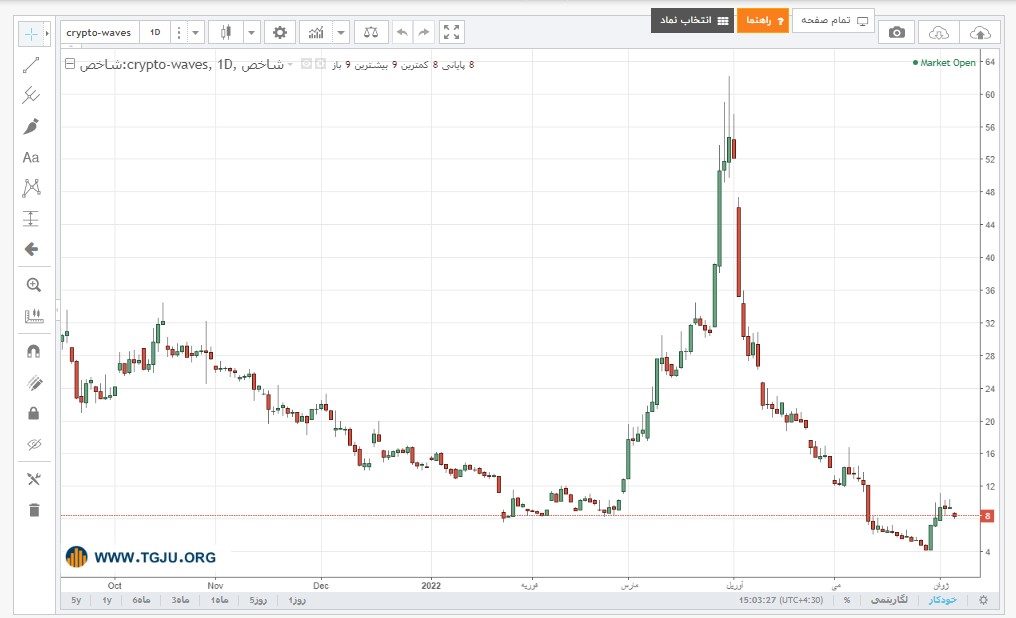Screen dimensions: 1016x618
Task: Open the time interval dropdown arrow
Action: (x=195, y=32)
